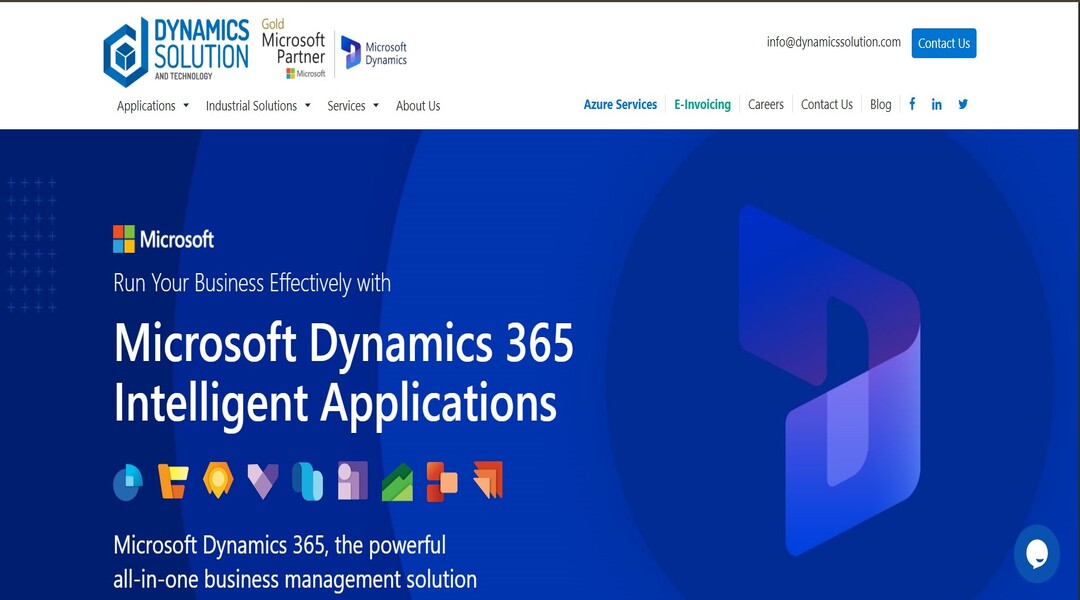The height and width of the screenshot is (600, 1080).
Task: Select About Us in the menu bar
Action: [x=418, y=105]
